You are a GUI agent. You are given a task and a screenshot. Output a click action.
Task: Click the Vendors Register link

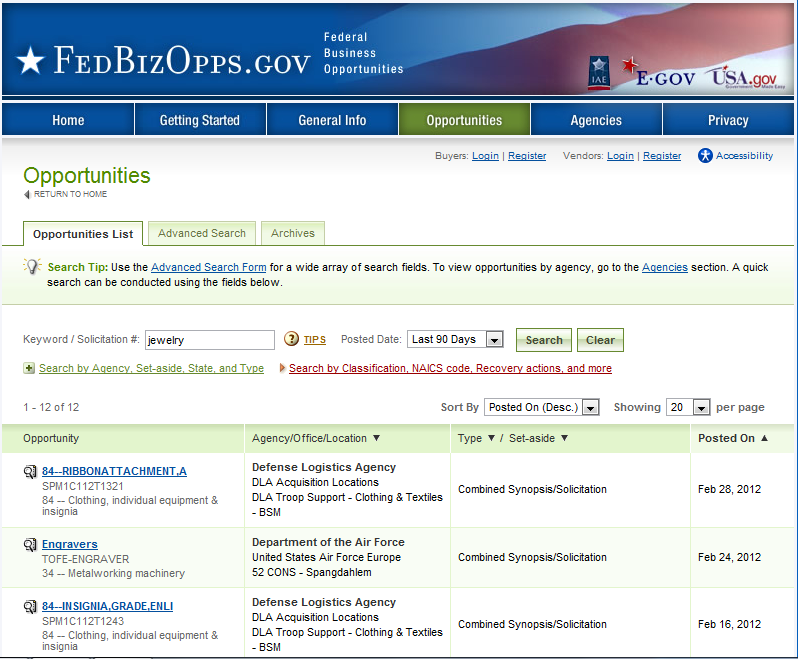(x=662, y=156)
